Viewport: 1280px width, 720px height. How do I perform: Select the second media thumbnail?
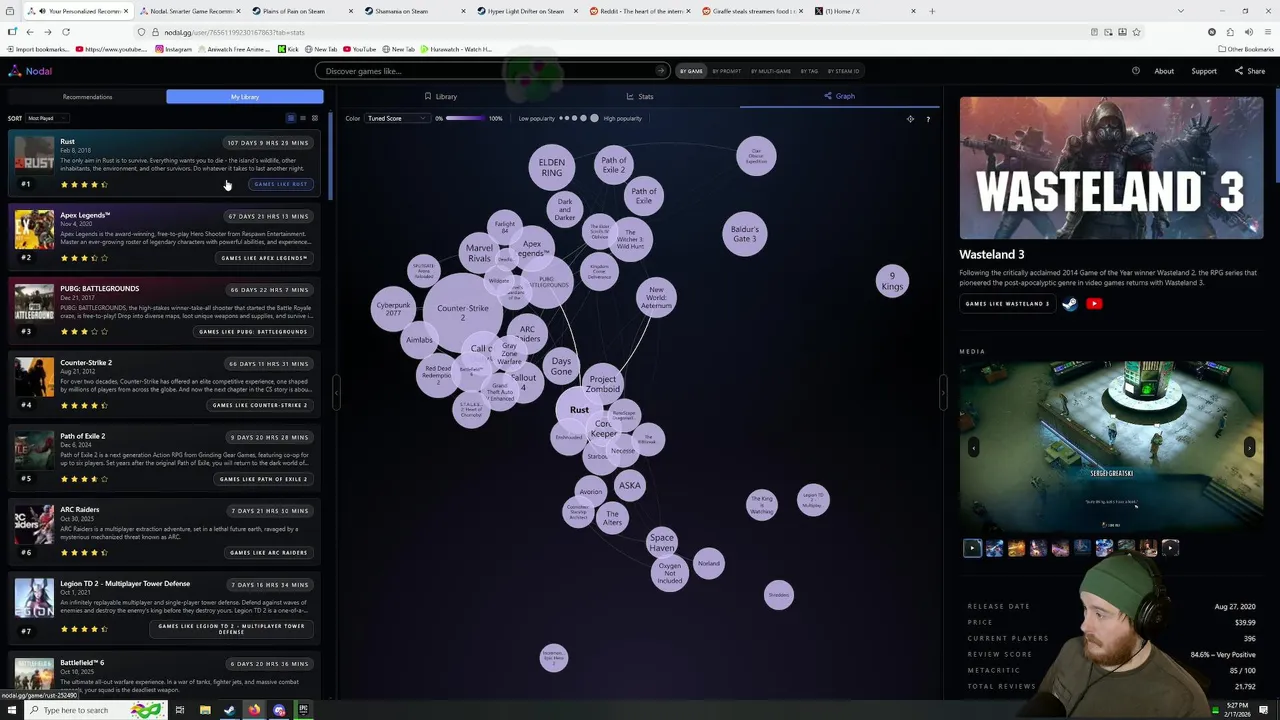point(994,547)
